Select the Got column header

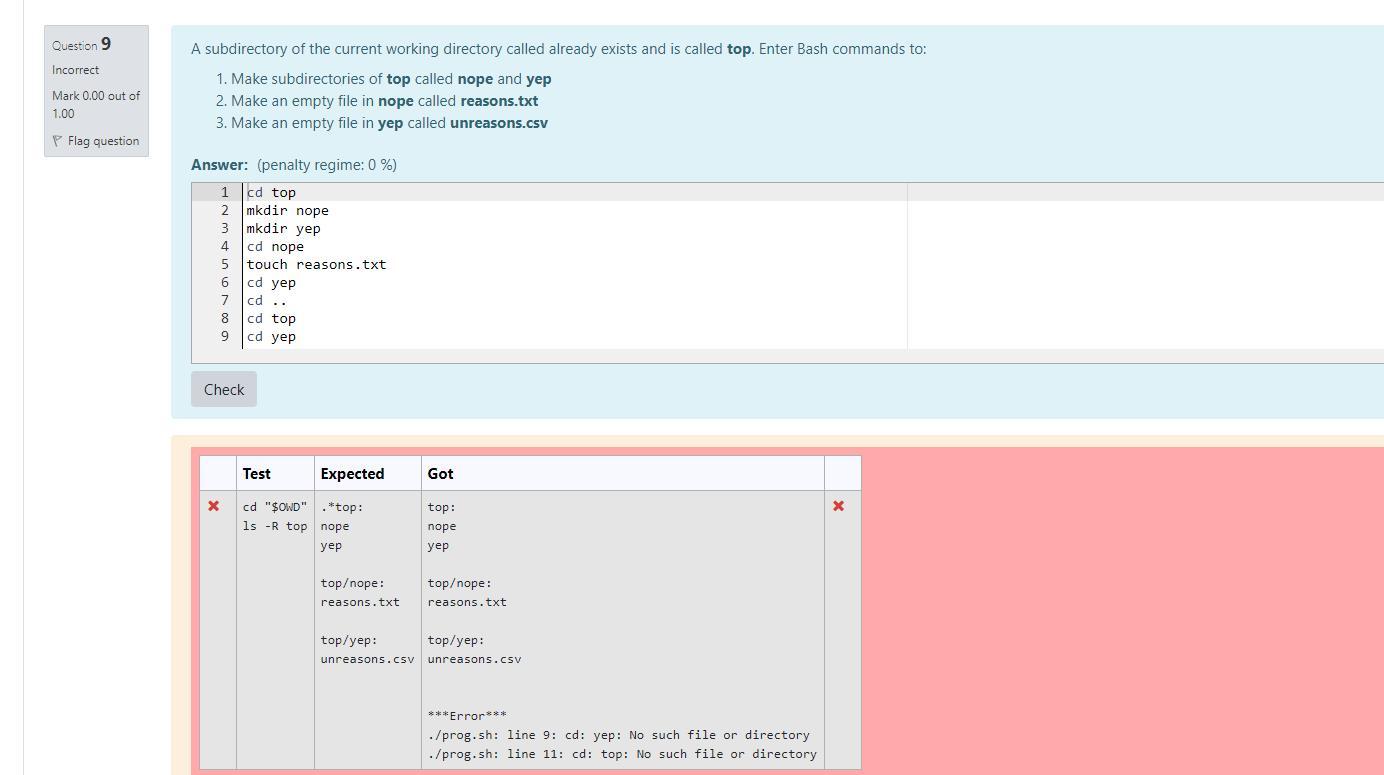pos(440,473)
